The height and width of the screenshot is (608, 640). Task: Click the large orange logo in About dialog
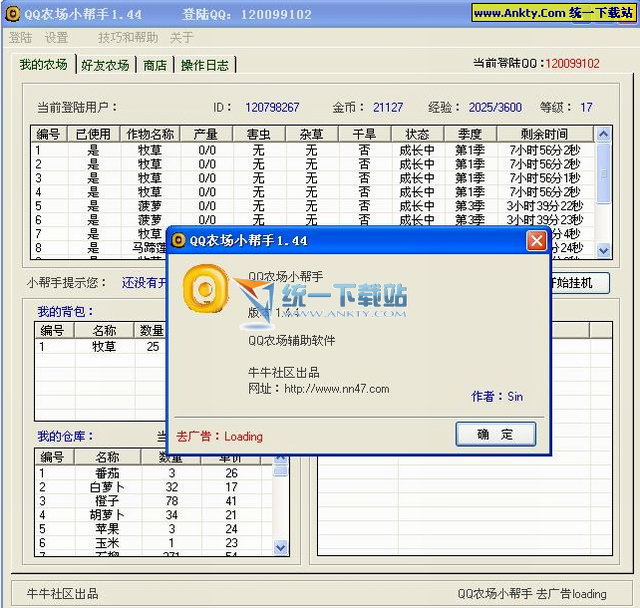click(x=208, y=289)
